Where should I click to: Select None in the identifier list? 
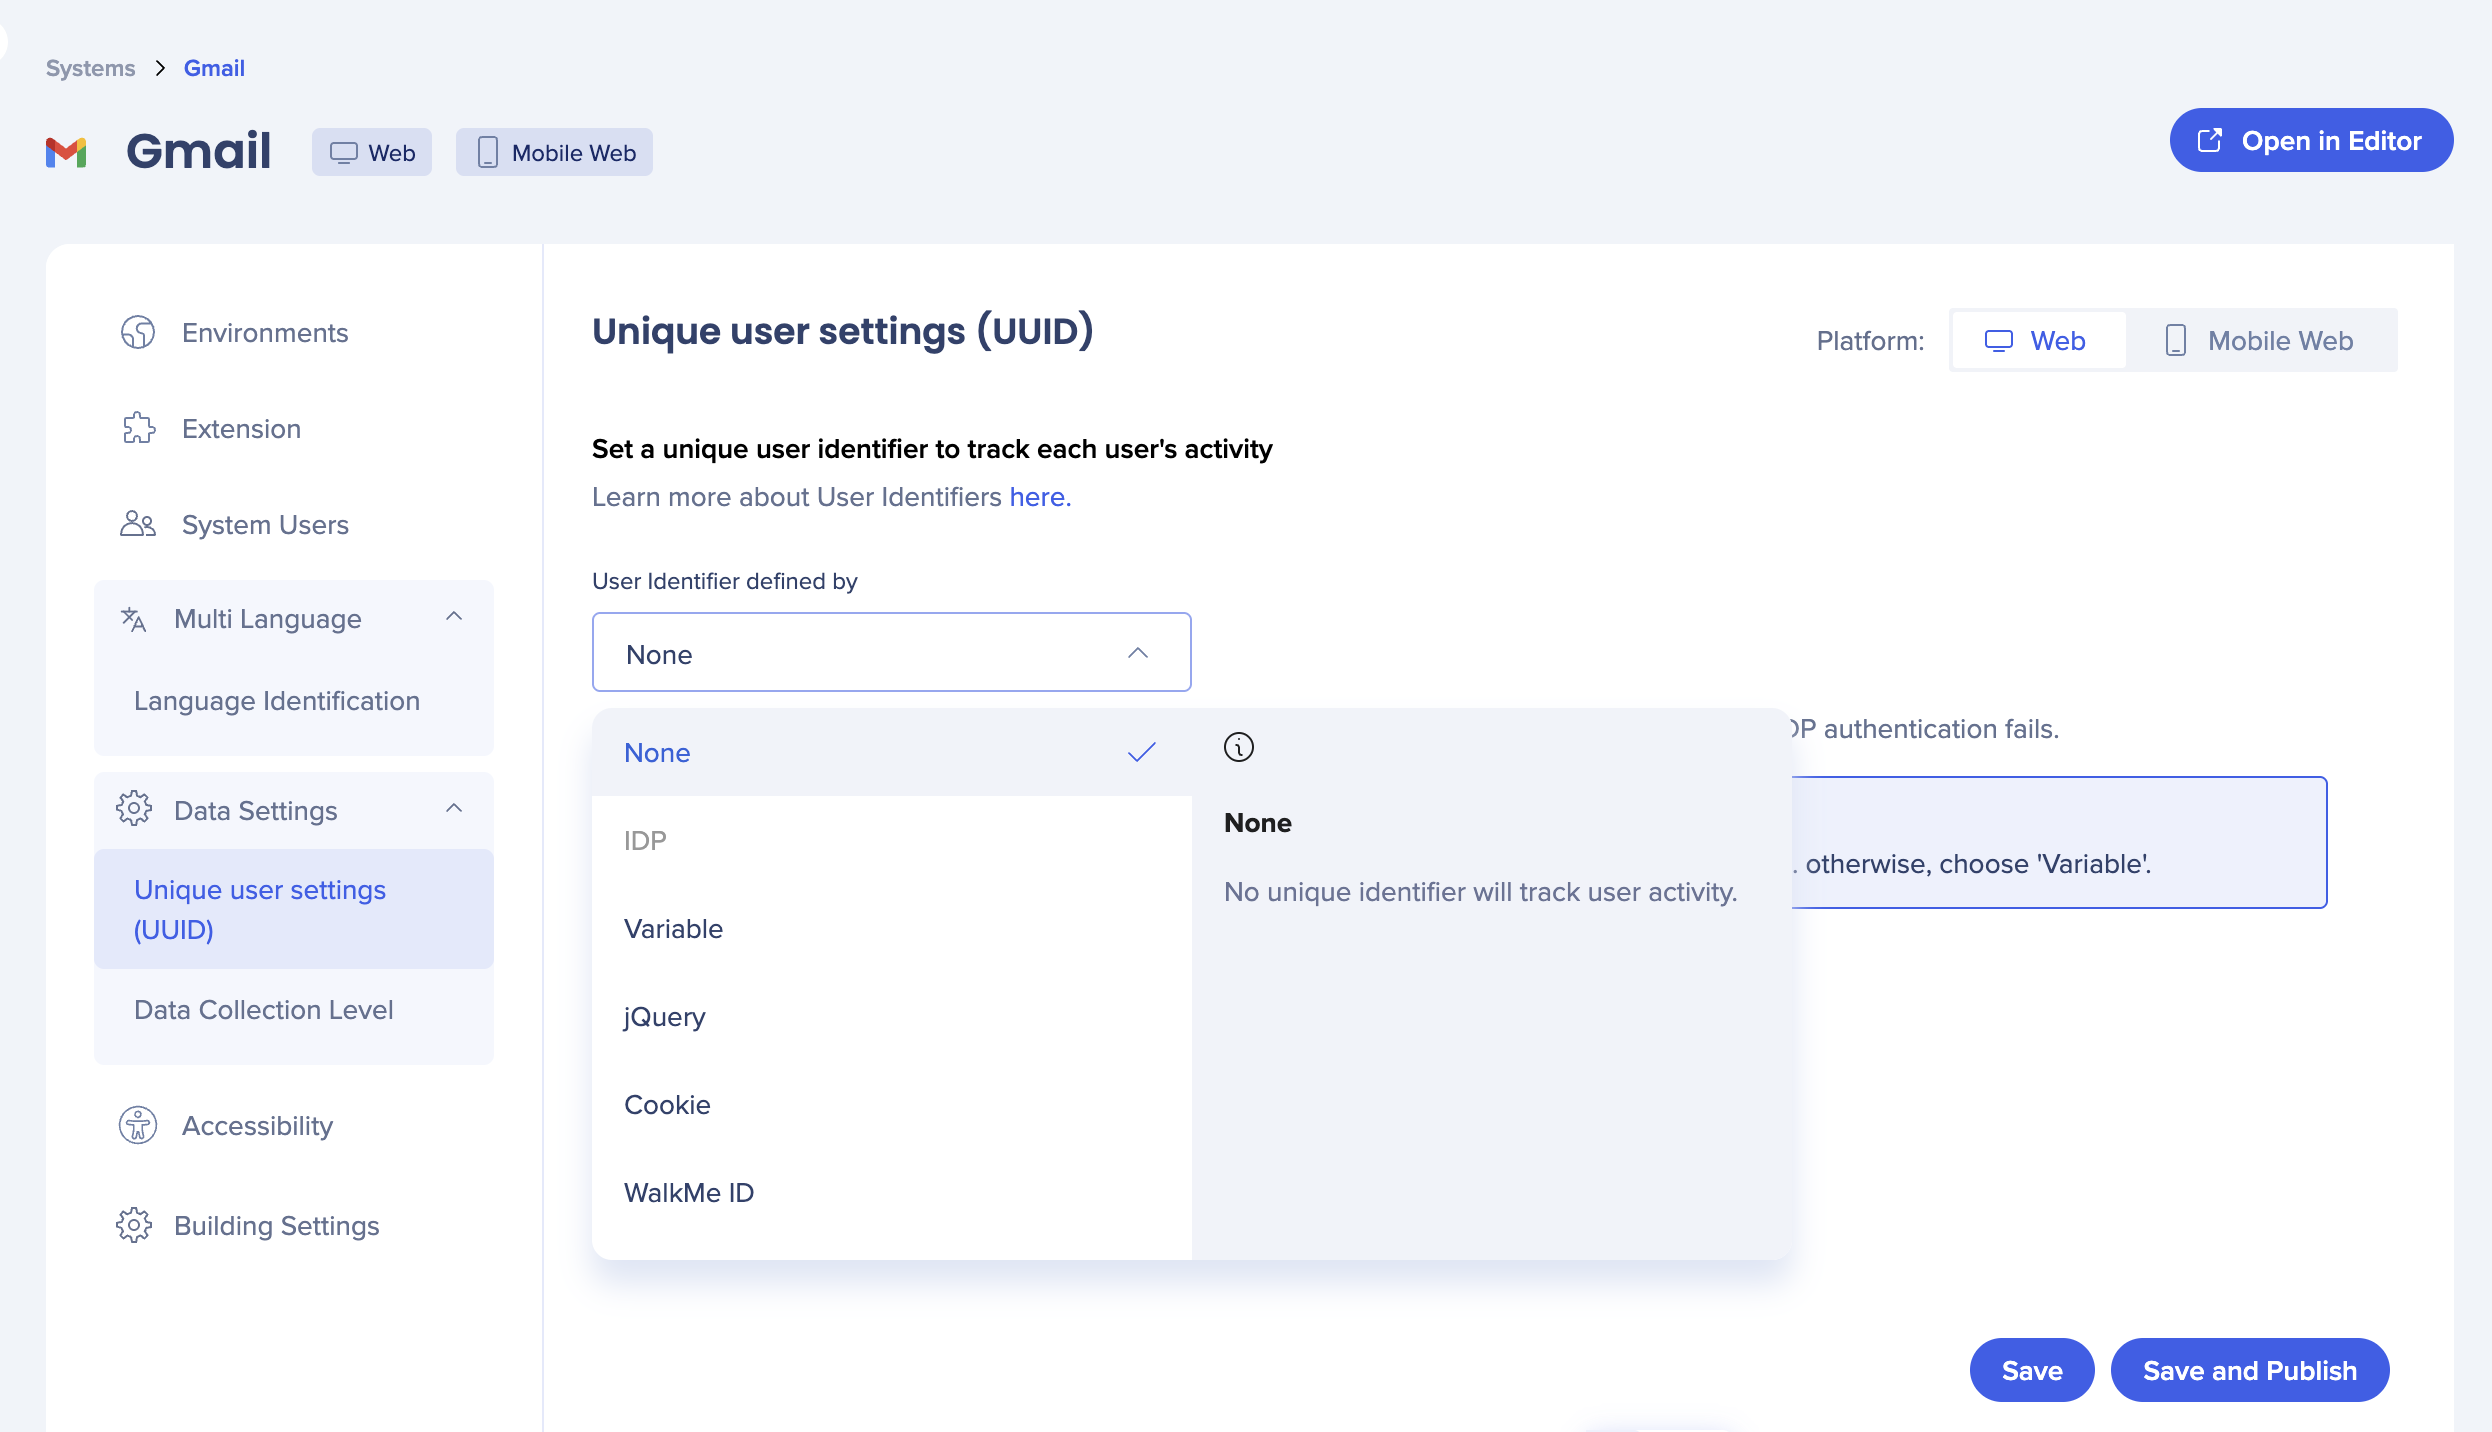pyautogui.click(x=892, y=752)
